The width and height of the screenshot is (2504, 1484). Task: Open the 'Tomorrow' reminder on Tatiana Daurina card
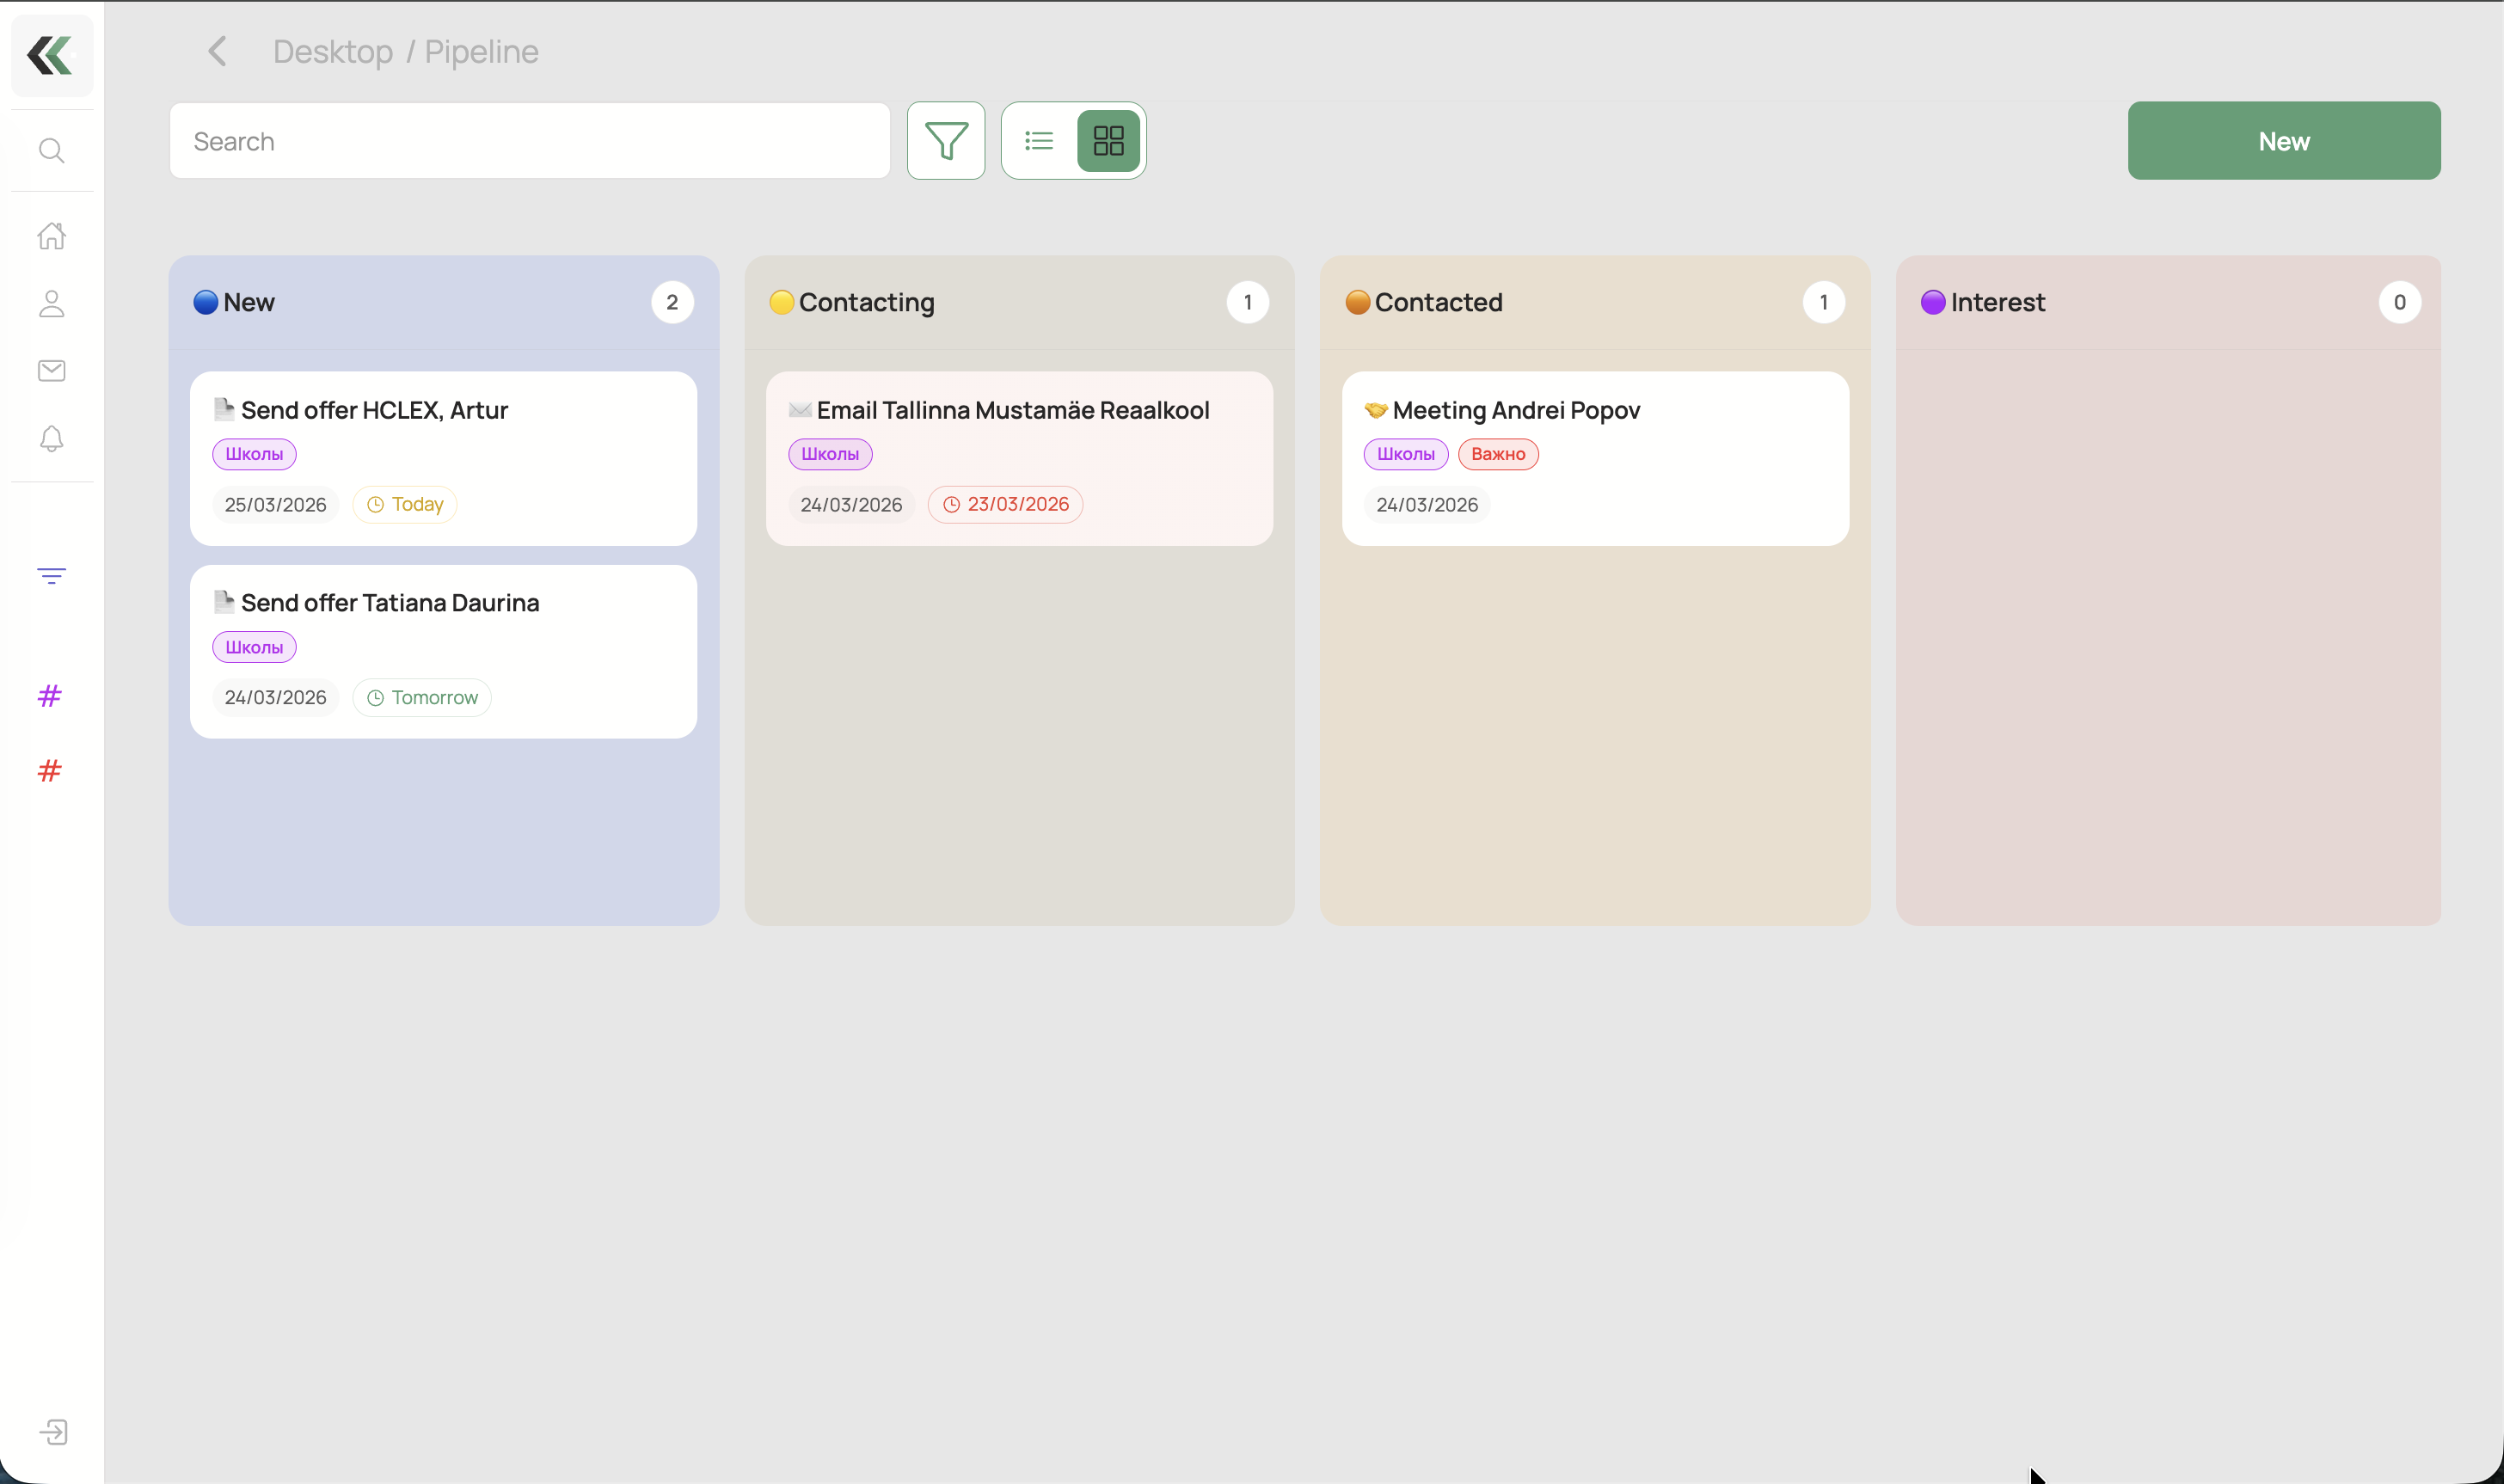[421, 697]
